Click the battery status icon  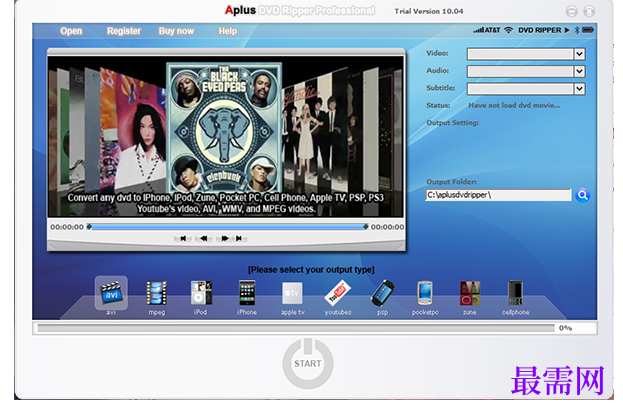point(588,30)
